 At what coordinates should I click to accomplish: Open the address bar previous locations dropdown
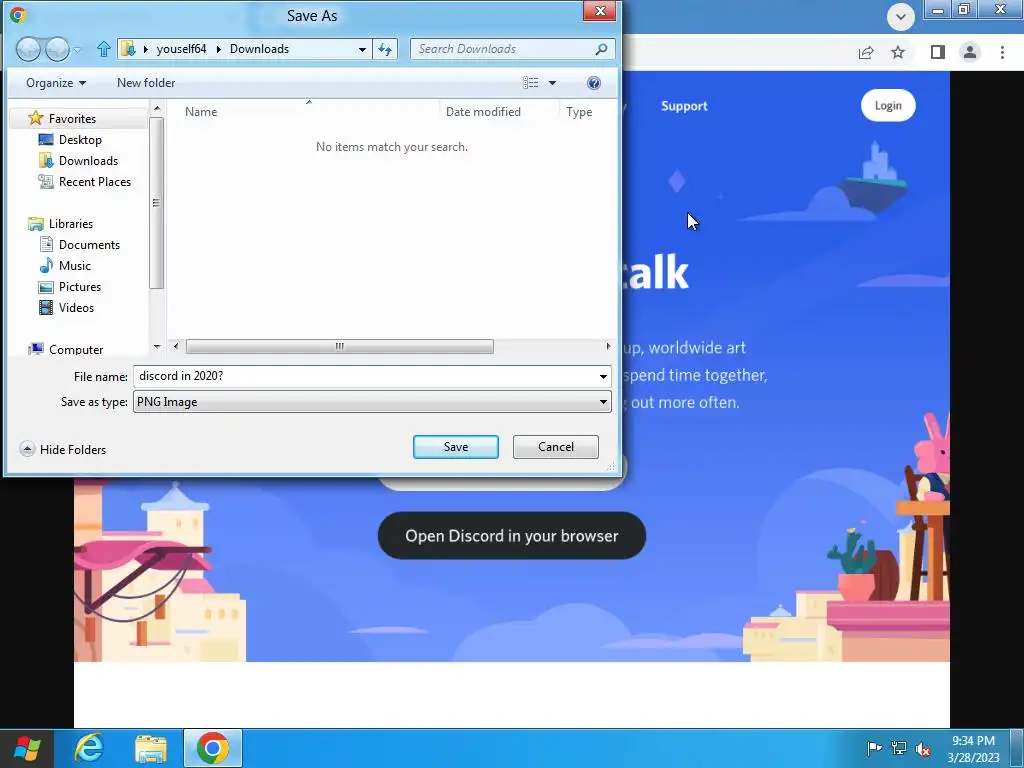coord(362,49)
